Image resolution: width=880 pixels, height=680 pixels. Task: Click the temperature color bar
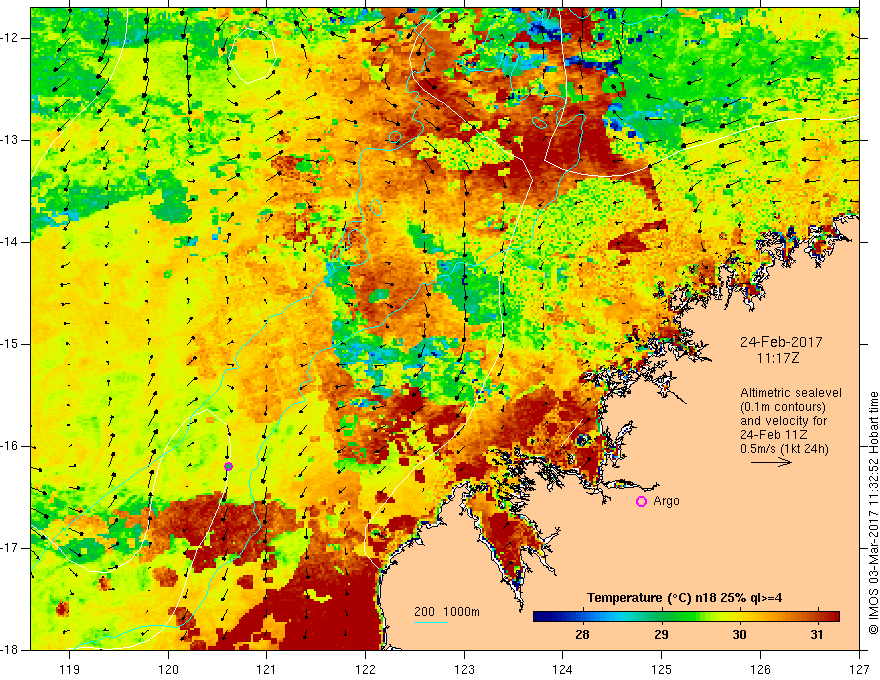[x=686, y=617]
